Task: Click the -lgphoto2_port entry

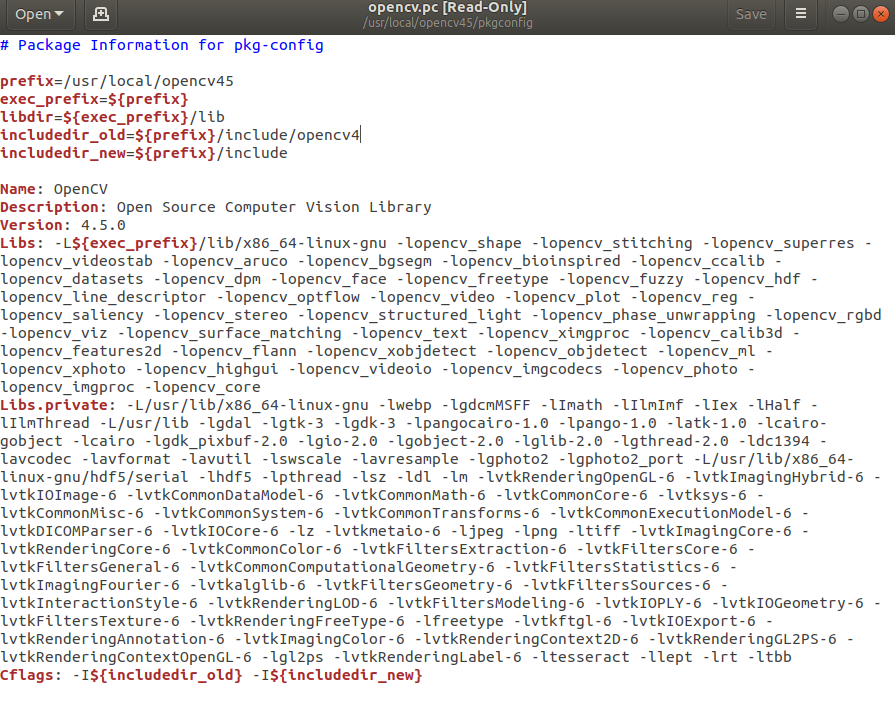Action: coord(621,459)
